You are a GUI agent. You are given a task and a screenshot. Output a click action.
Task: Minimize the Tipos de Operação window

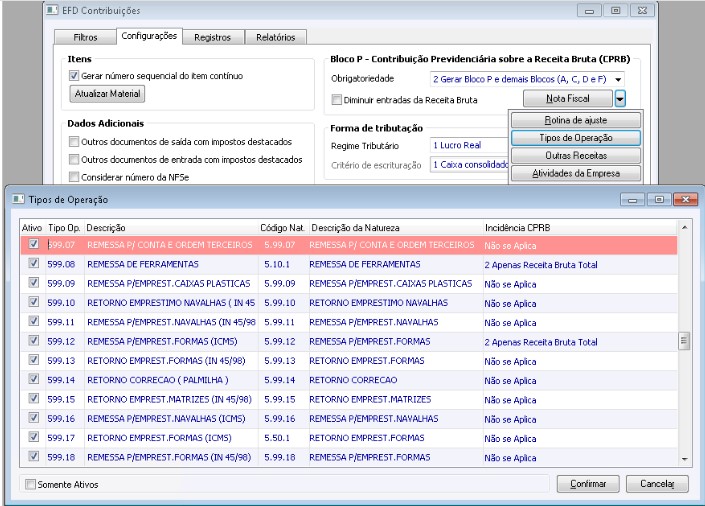(633, 199)
